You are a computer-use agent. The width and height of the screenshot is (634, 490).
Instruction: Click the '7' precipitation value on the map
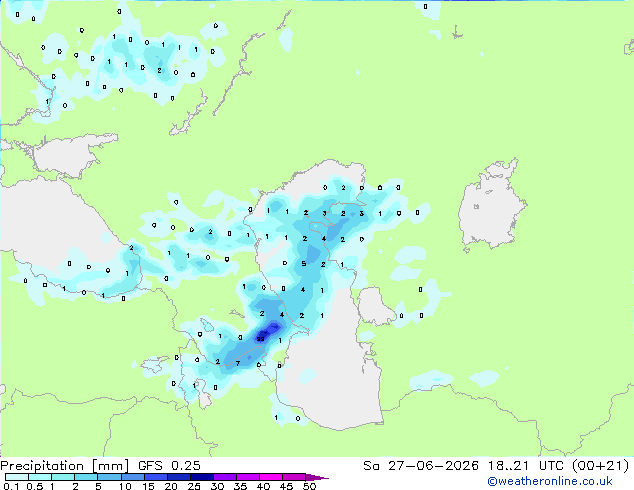[238, 363]
